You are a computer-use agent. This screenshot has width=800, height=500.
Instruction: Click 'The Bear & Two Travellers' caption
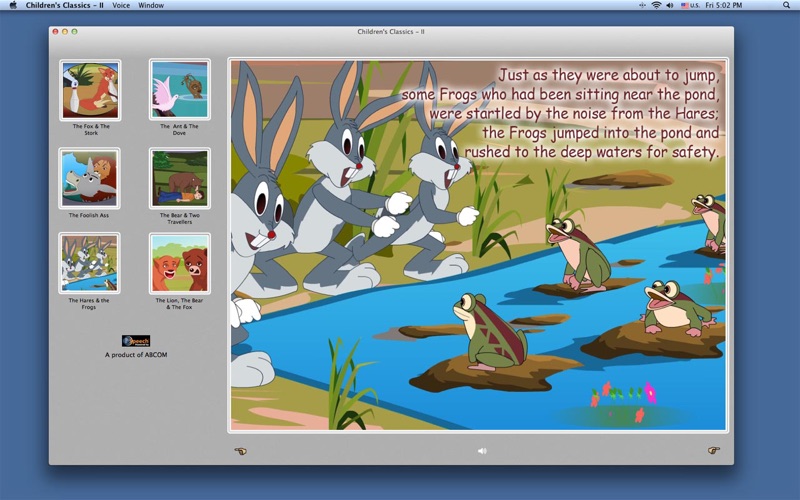(x=180, y=218)
